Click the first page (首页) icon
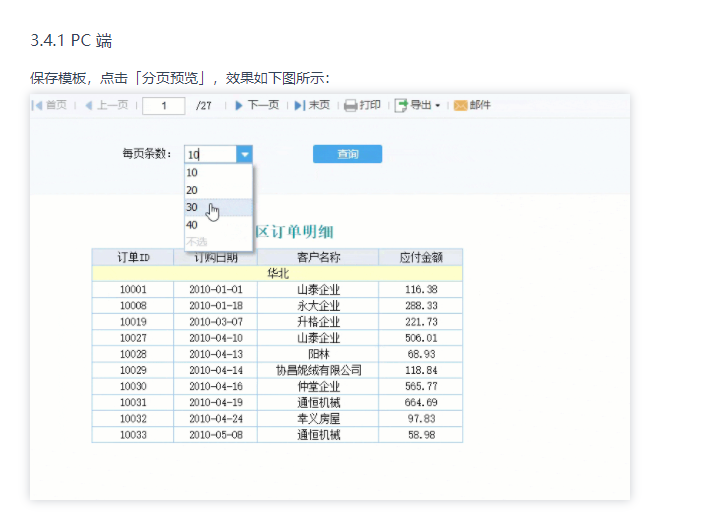This screenshot has height=516, width=718. [x=38, y=105]
